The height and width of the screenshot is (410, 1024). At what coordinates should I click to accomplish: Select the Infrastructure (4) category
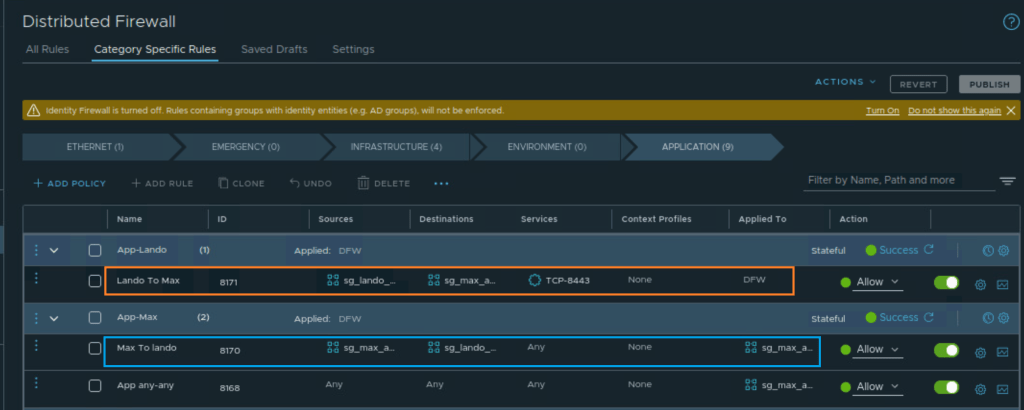tap(396, 147)
